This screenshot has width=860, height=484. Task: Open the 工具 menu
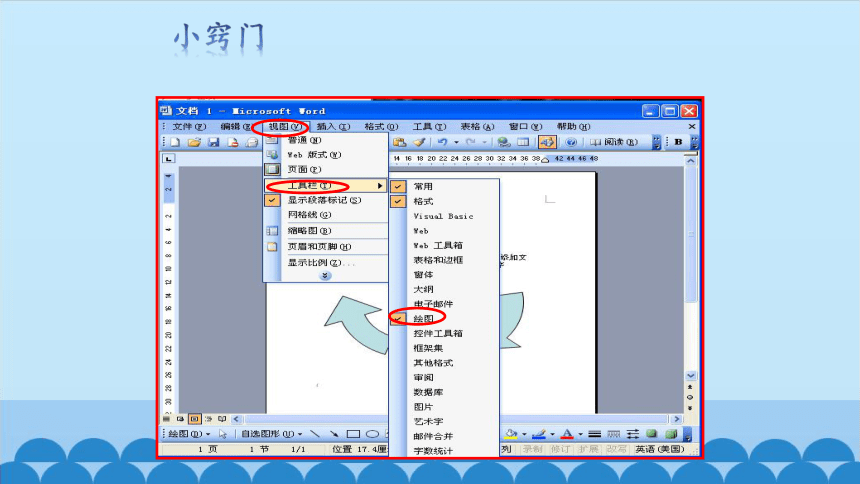click(x=429, y=127)
